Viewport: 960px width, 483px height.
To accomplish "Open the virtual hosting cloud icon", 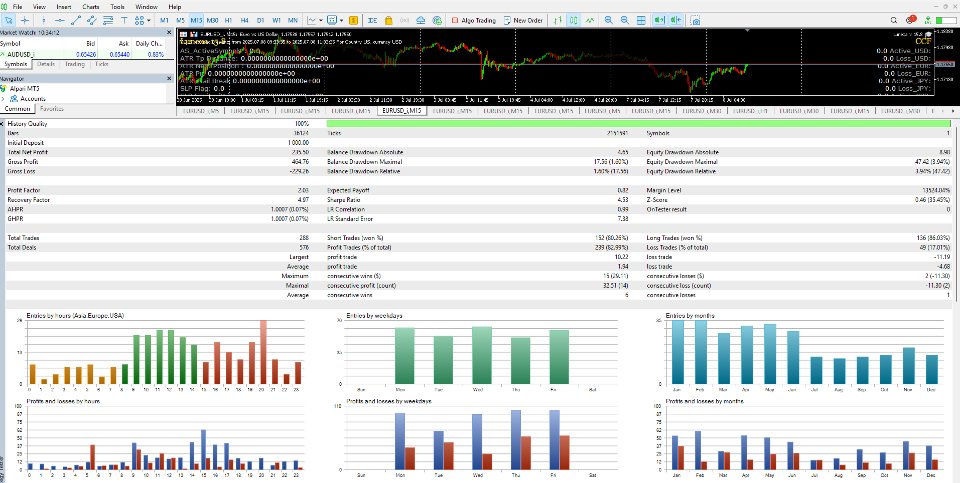I will pyautogui.click(x=421, y=20).
